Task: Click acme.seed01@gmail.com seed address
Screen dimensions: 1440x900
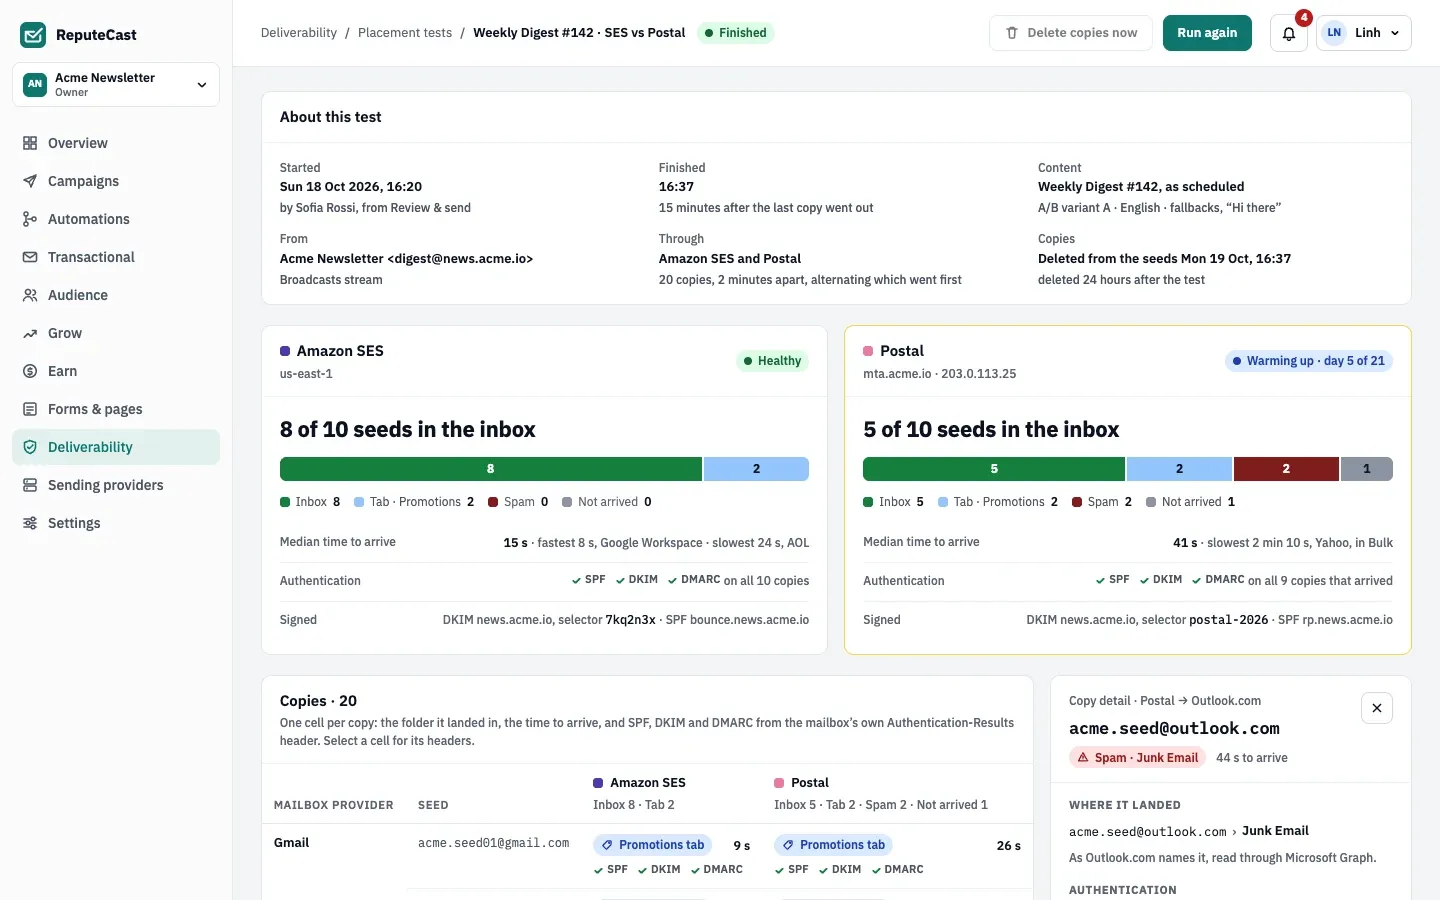Action: click(x=493, y=843)
